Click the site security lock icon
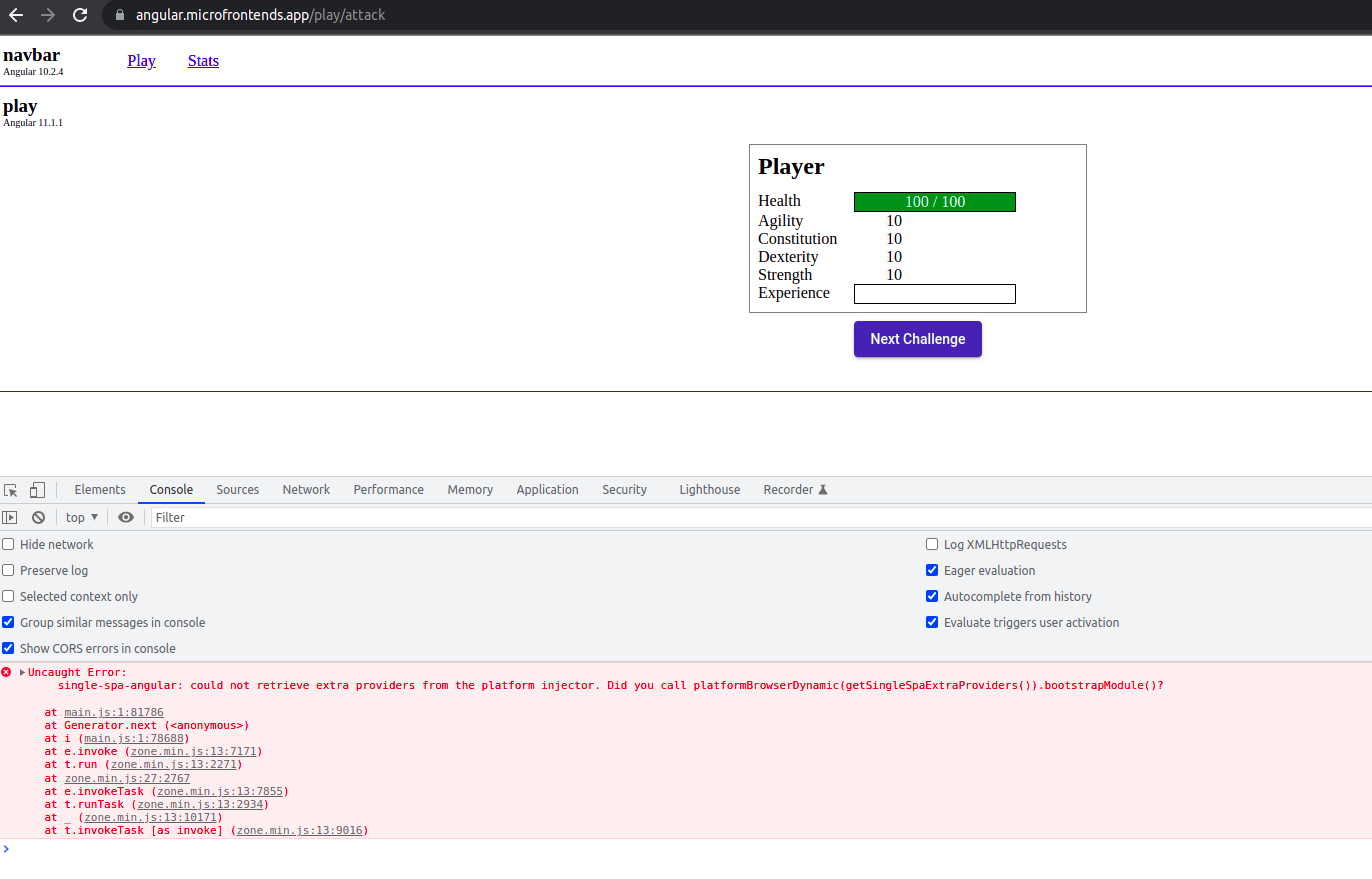This screenshot has width=1372, height=879. 119,15
